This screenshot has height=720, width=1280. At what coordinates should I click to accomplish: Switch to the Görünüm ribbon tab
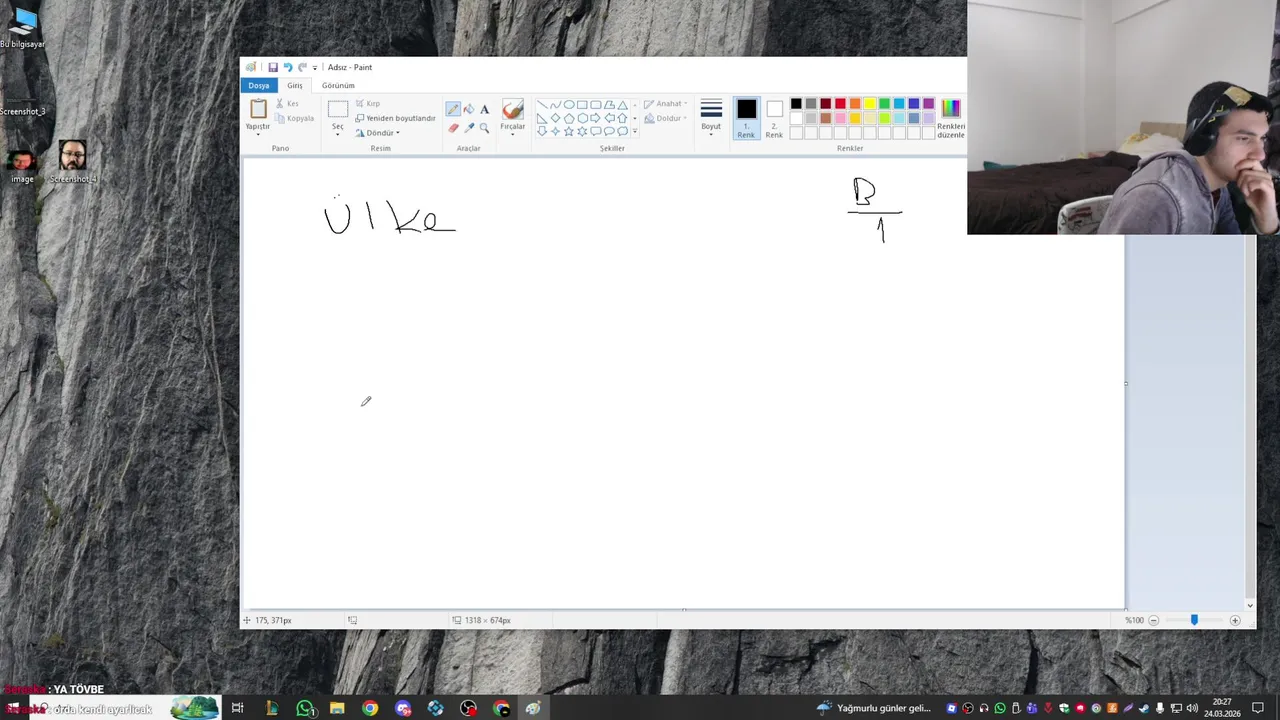coord(338,86)
